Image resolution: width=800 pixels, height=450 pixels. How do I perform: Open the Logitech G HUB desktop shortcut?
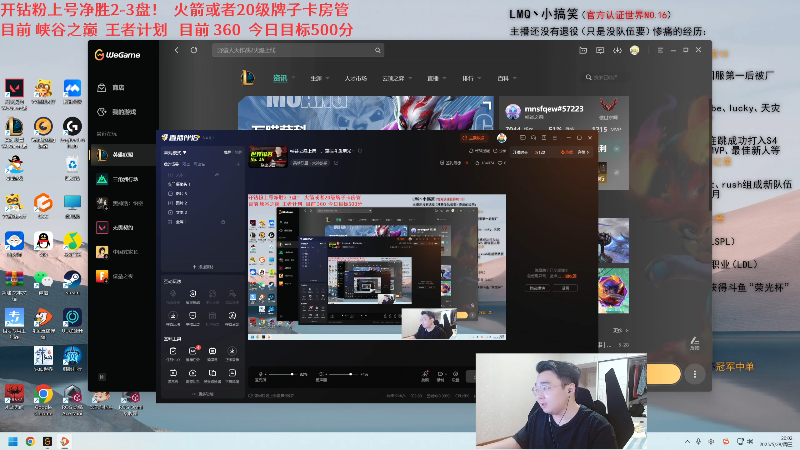[72, 127]
